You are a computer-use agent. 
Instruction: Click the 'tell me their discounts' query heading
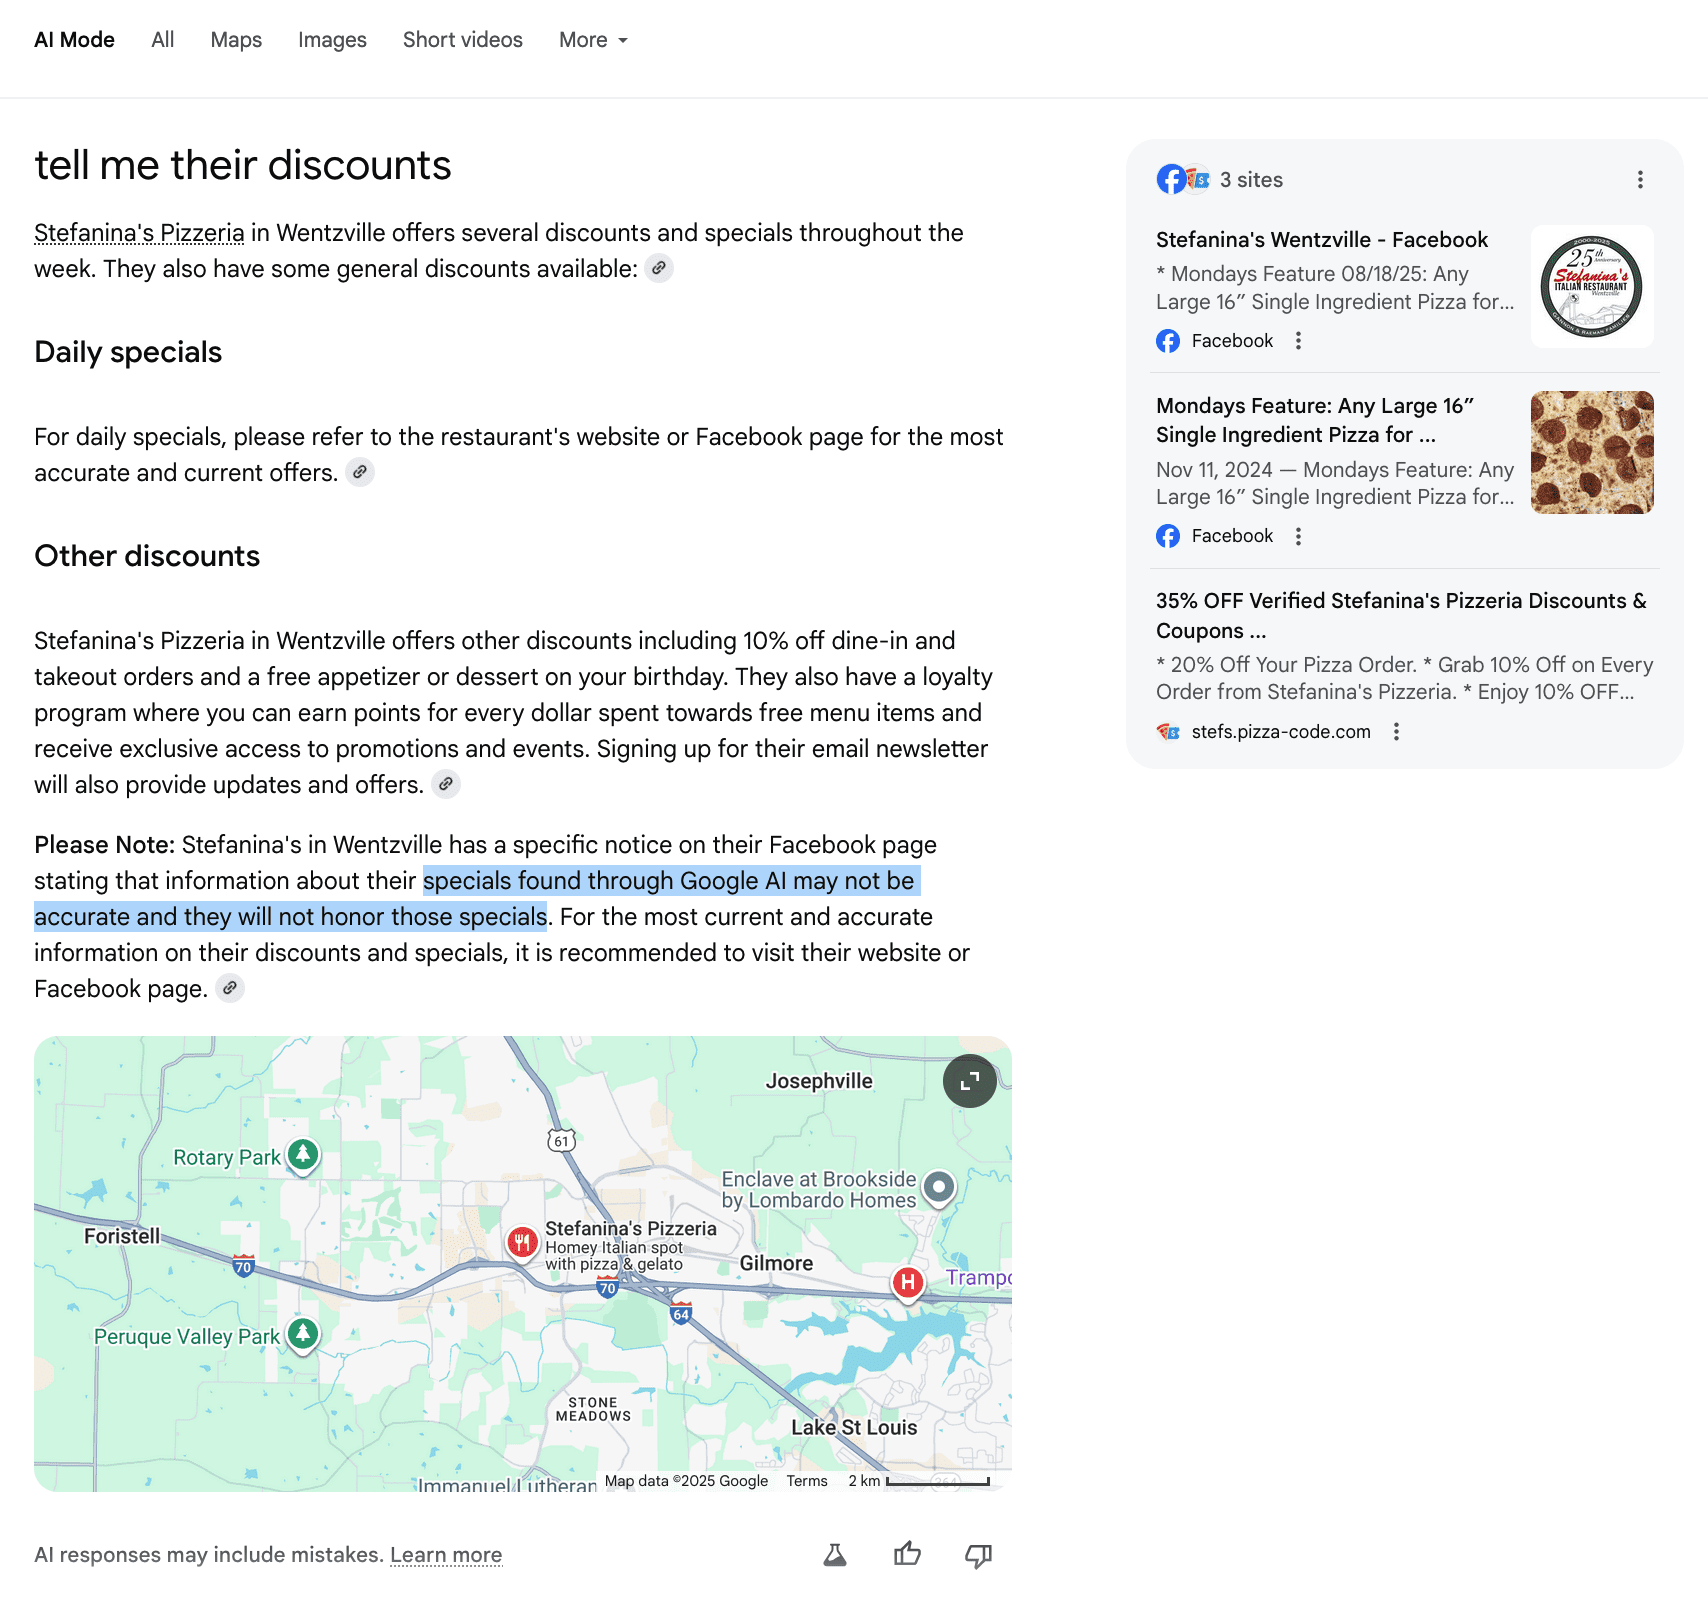click(243, 165)
